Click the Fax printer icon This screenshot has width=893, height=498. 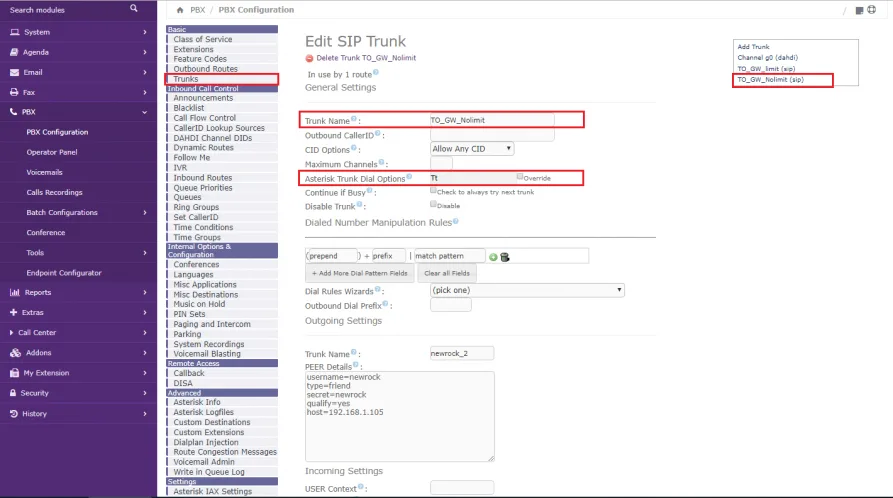click(x=14, y=92)
